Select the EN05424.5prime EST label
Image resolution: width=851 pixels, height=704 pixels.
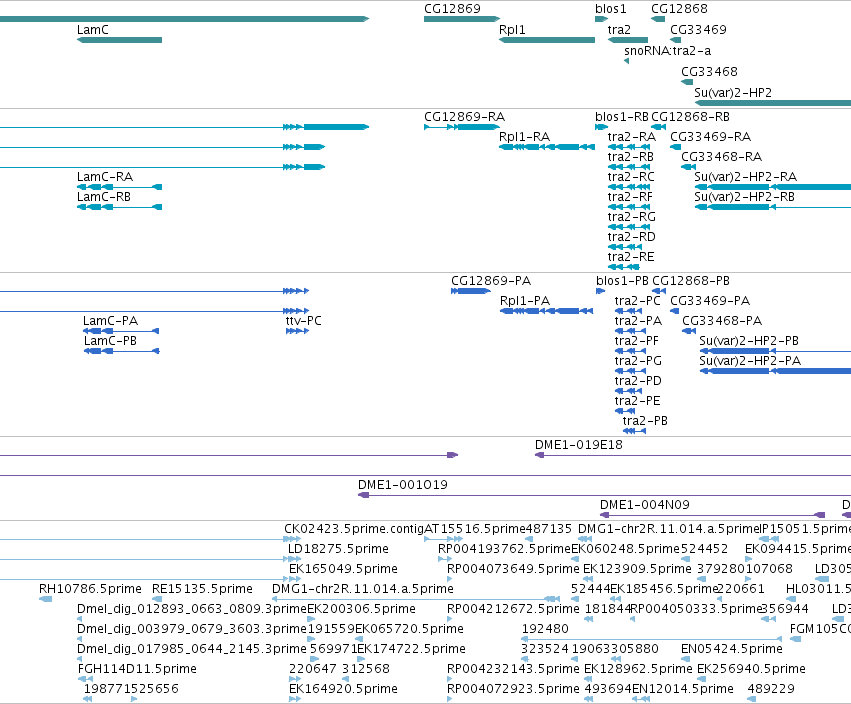[732, 649]
